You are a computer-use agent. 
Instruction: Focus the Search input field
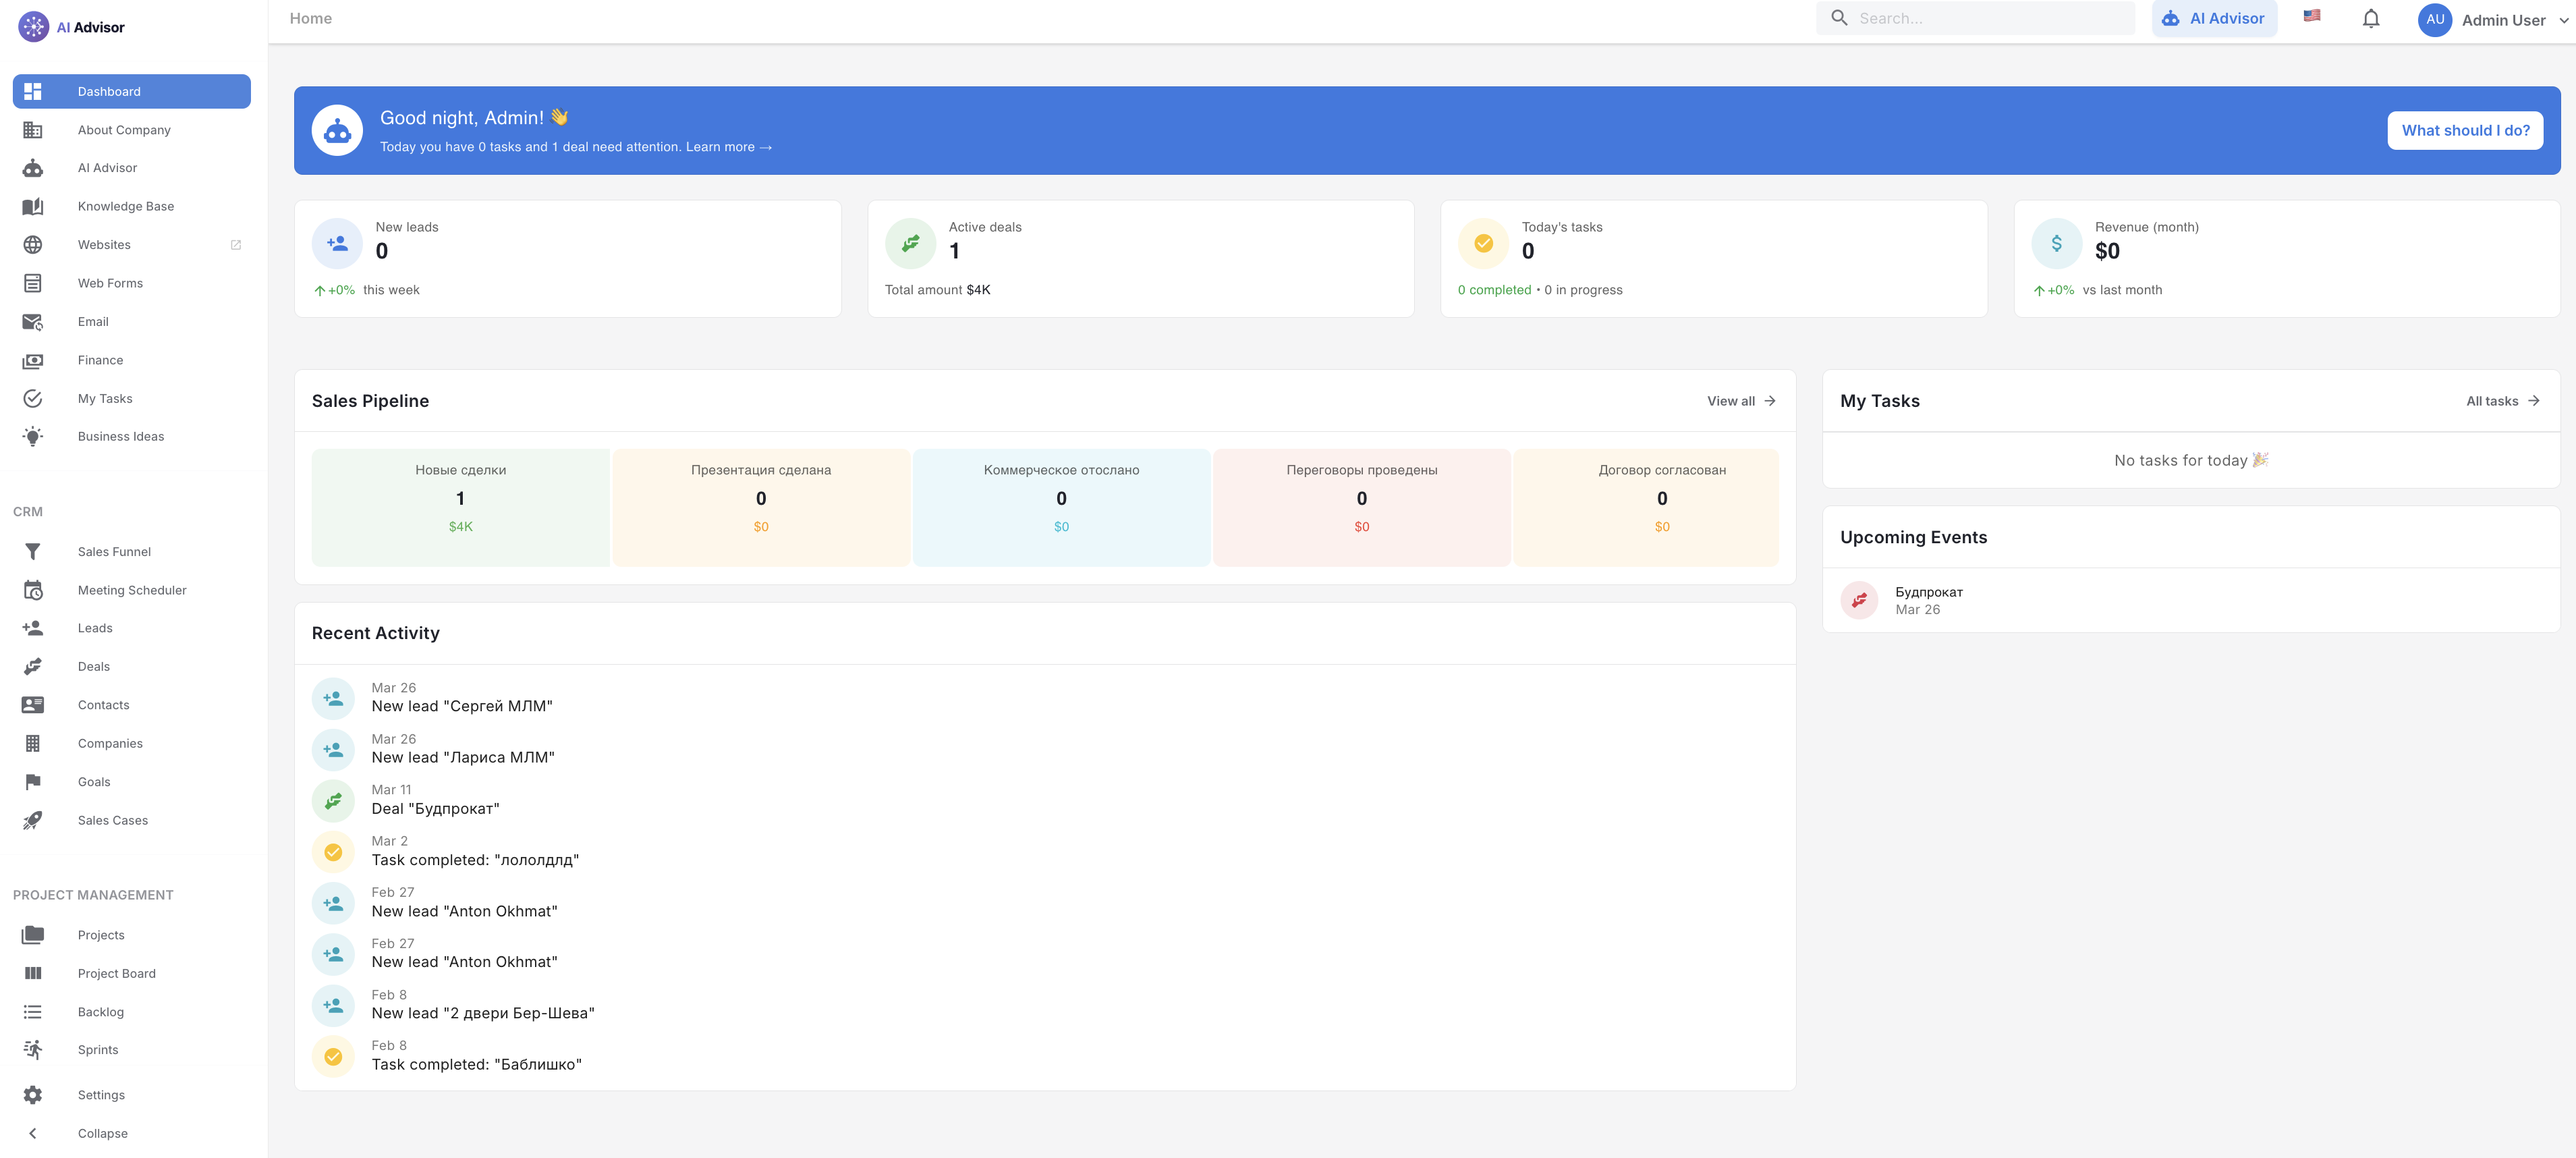click(x=1975, y=18)
